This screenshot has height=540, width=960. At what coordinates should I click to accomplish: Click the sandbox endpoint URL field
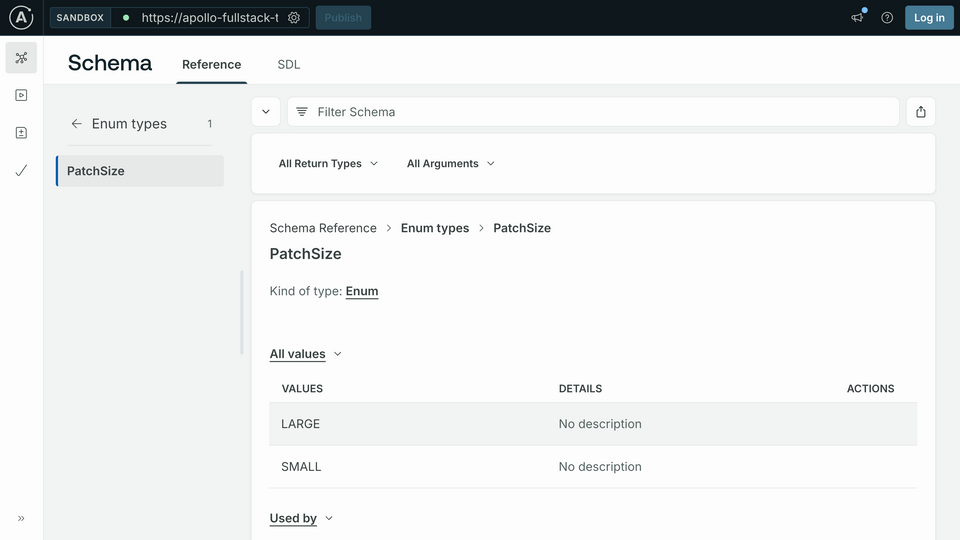pos(210,18)
